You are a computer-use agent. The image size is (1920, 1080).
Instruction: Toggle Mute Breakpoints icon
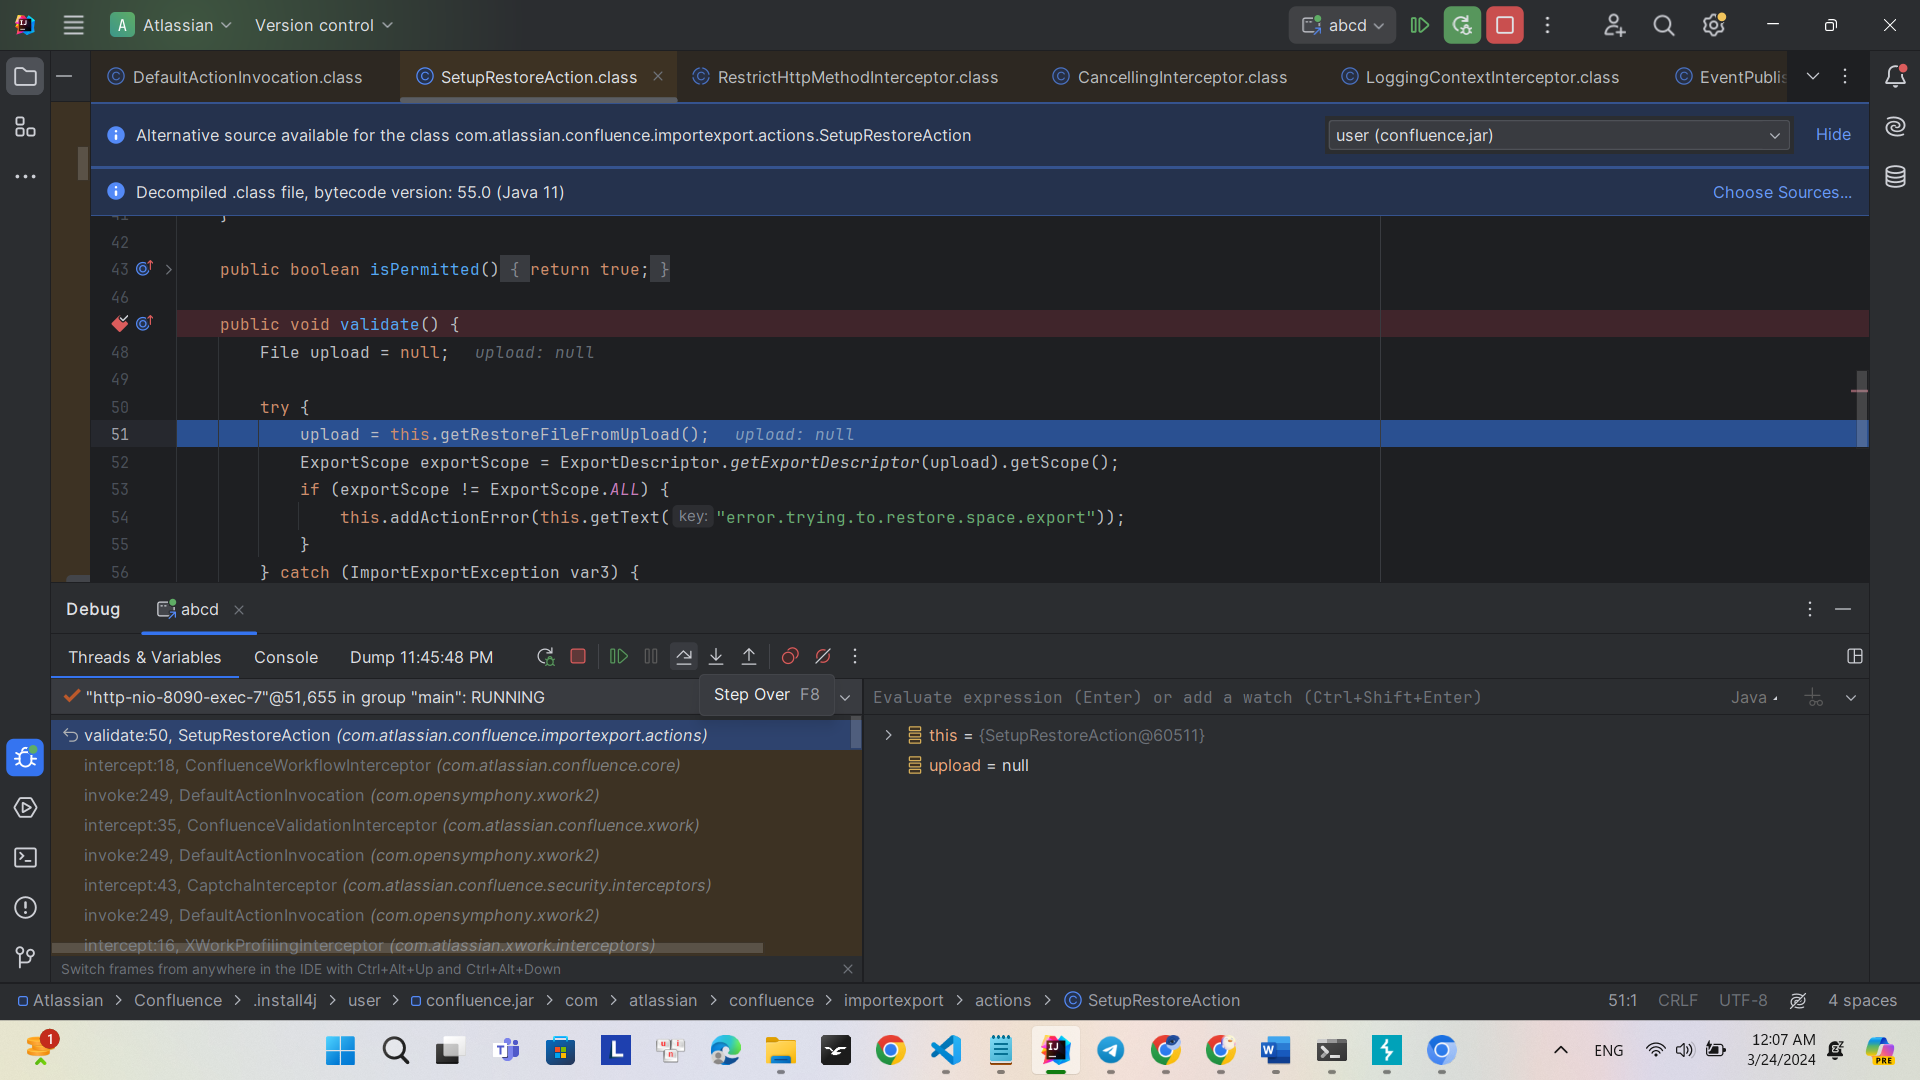(823, 656)
